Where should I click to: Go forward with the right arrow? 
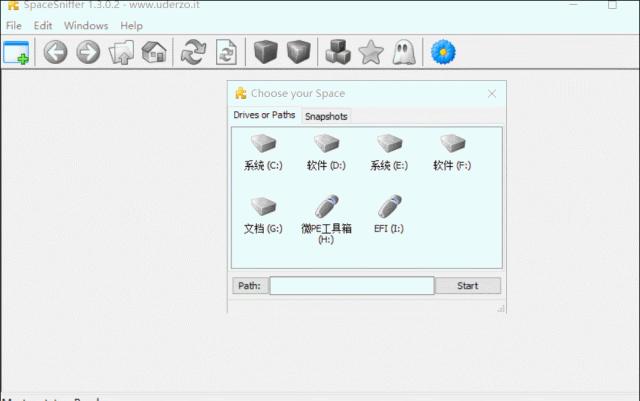[x=88, y=52]
